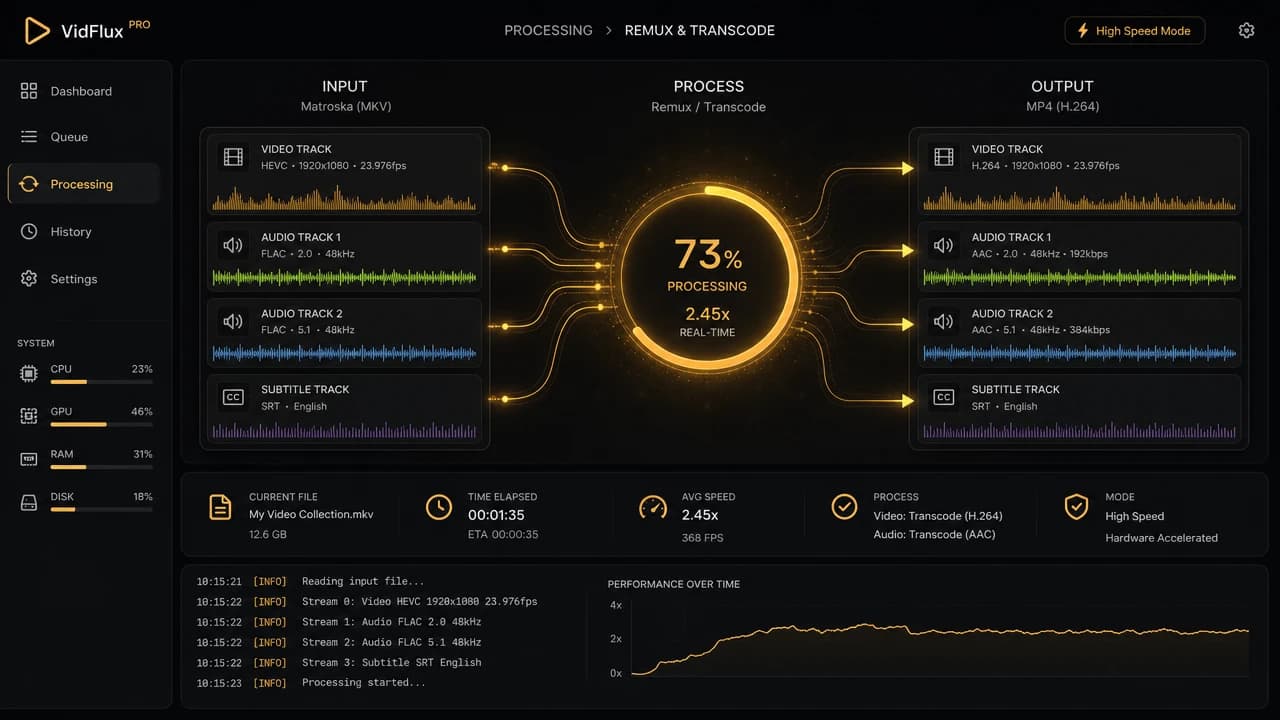Click the process checkmark circle icon

click(x=845, y=507)
